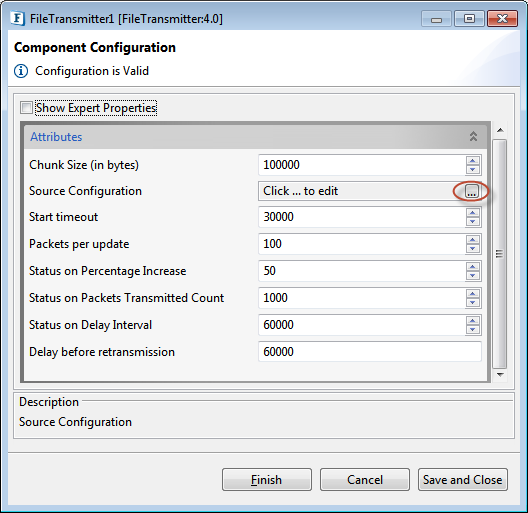Image resolution: width=528 pixels, height=513 pixels.
Task: Decrease Chunk Size with down arrow
Action: pos(472,169)
